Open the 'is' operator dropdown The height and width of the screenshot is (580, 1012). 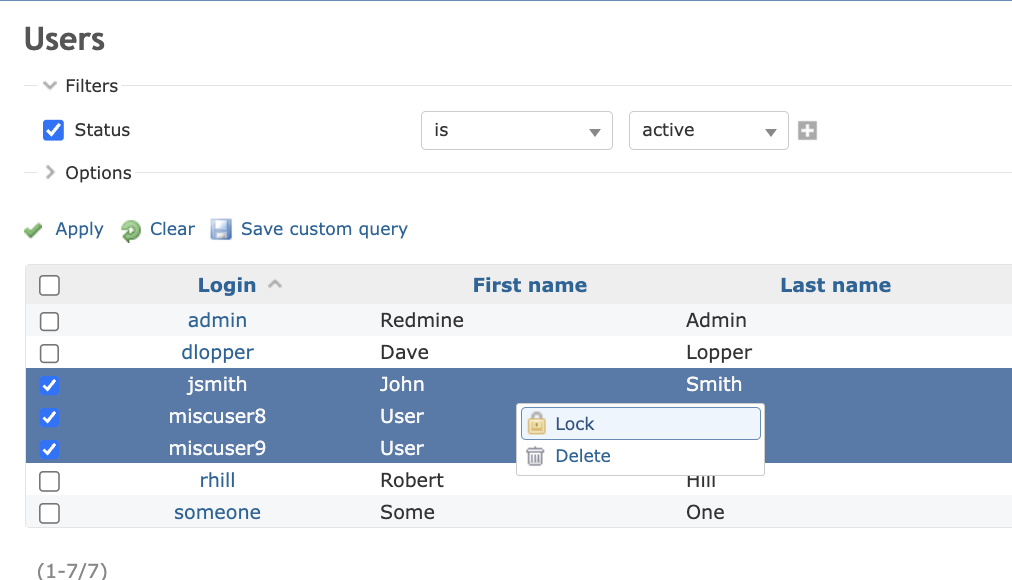point(516,130)
